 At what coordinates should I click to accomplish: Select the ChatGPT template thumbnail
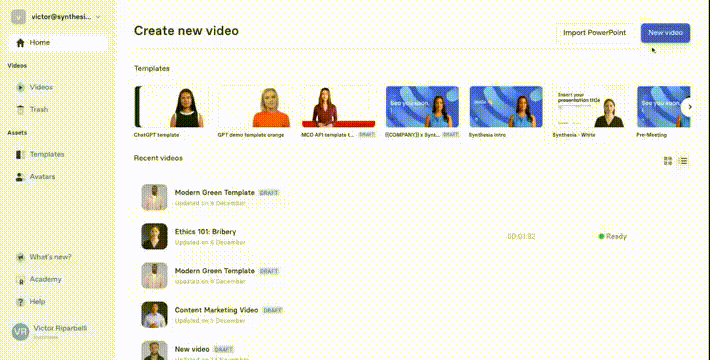click(x=171, y=107)
